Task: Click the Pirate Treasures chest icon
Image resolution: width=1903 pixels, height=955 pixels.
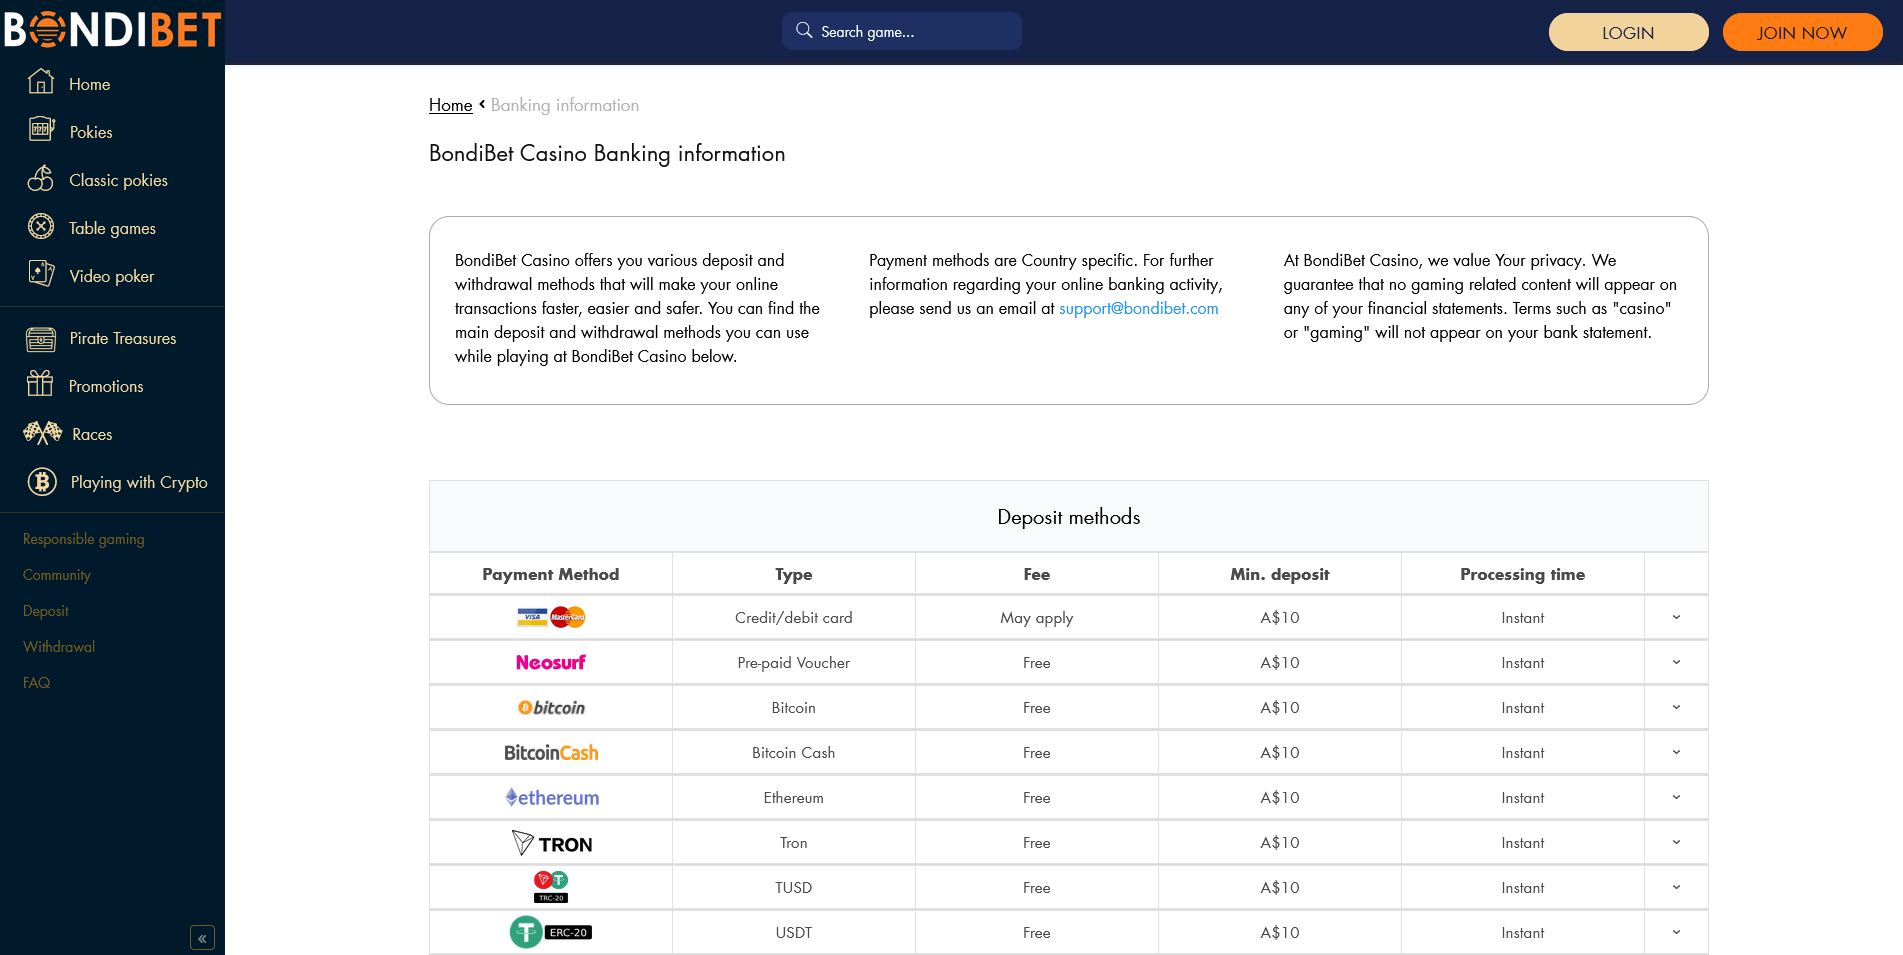Action: (x=41, y=339)
